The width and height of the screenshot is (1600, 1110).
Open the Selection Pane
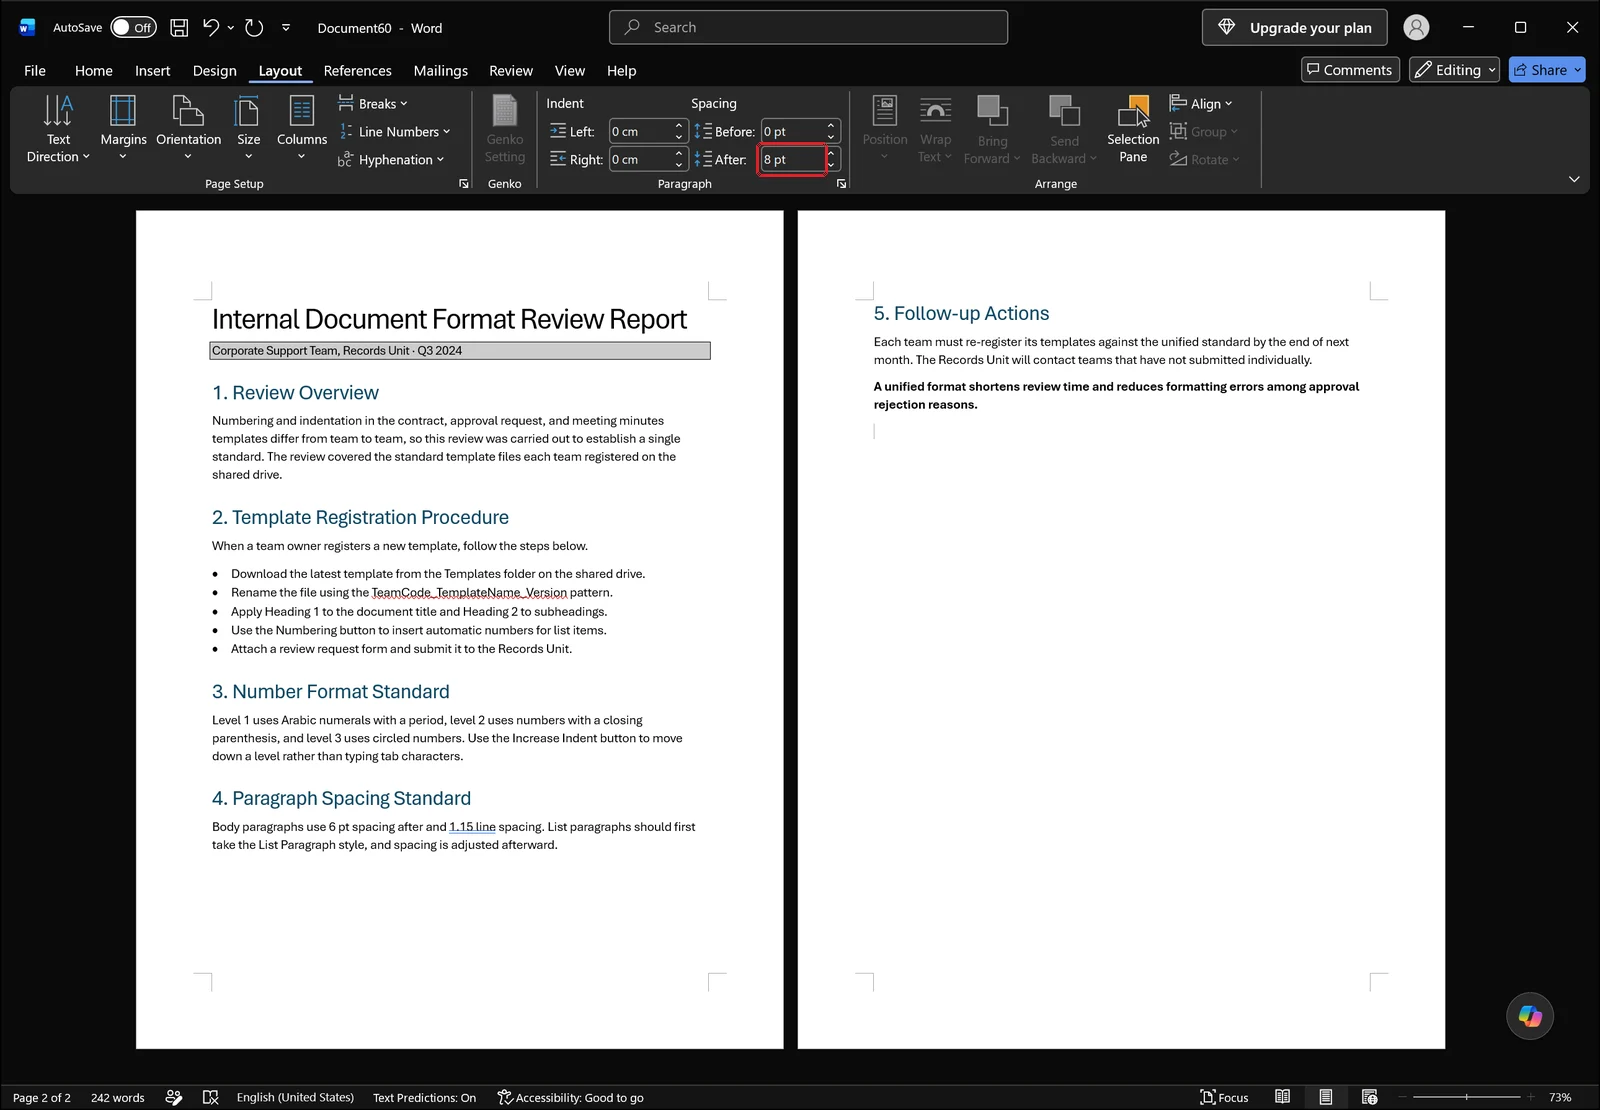[1133, 129]
